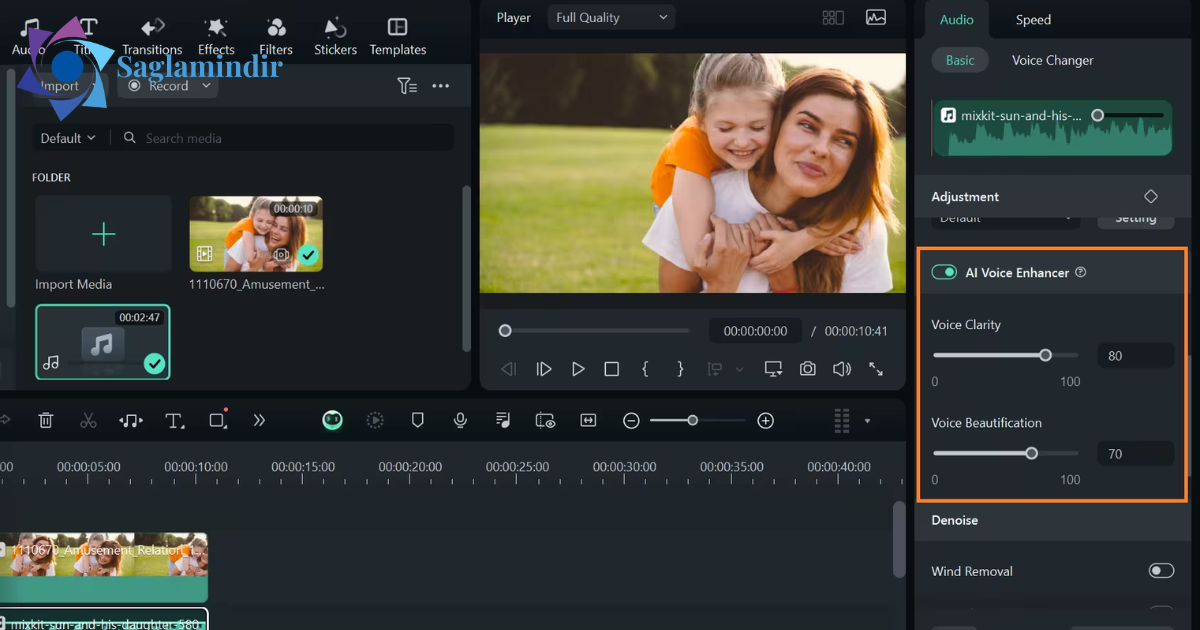
Task: Click the mixkit-sun-and waveform preview
Action: click(x=1051, y=128)
